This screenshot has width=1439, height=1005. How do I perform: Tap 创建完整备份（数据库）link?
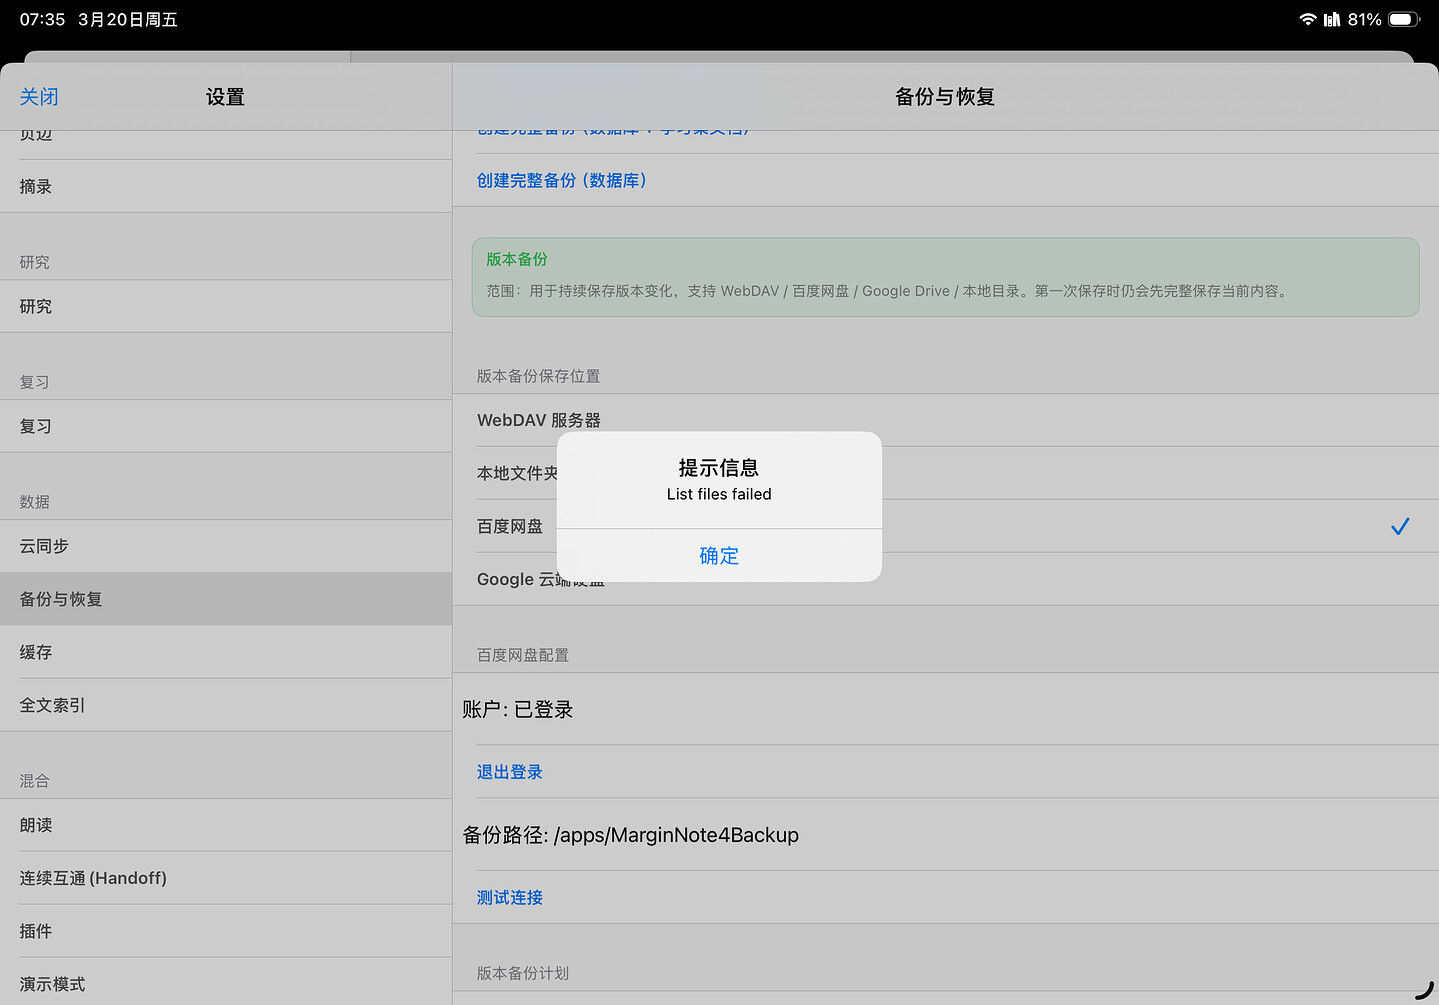click(x=561, y=180)
